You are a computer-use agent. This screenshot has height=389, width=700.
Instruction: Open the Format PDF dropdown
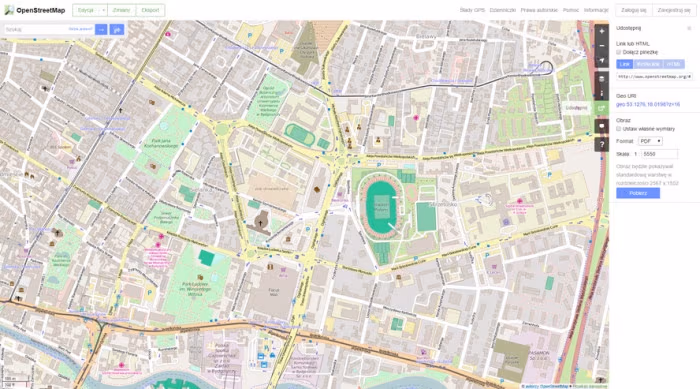pos(650,141)
